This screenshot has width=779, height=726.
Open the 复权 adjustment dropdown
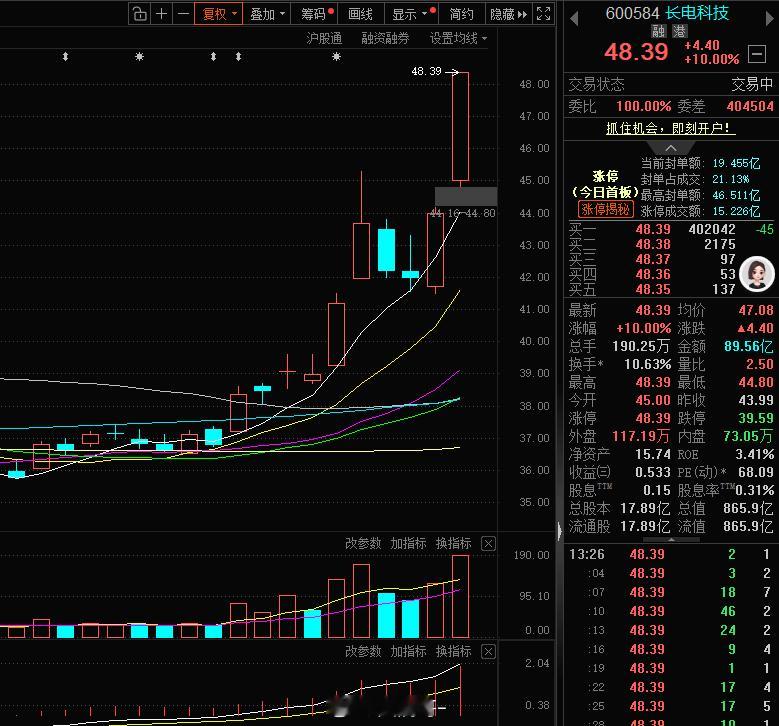click(x=218, y=13)
